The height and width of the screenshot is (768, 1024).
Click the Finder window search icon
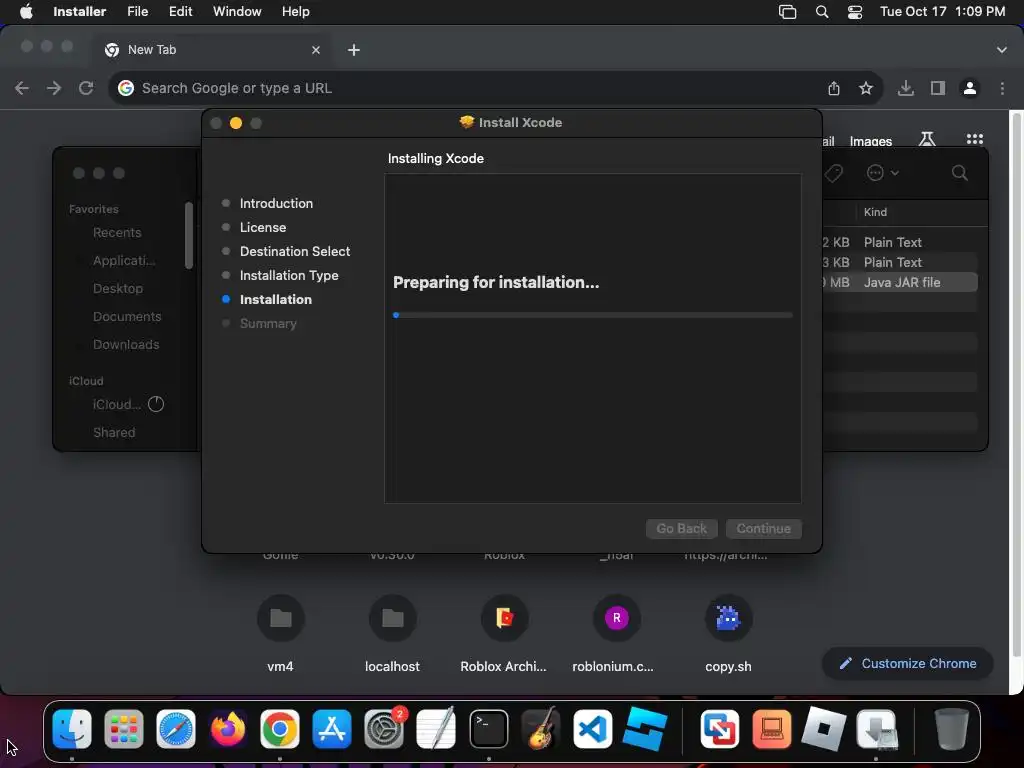click(960, 172)
